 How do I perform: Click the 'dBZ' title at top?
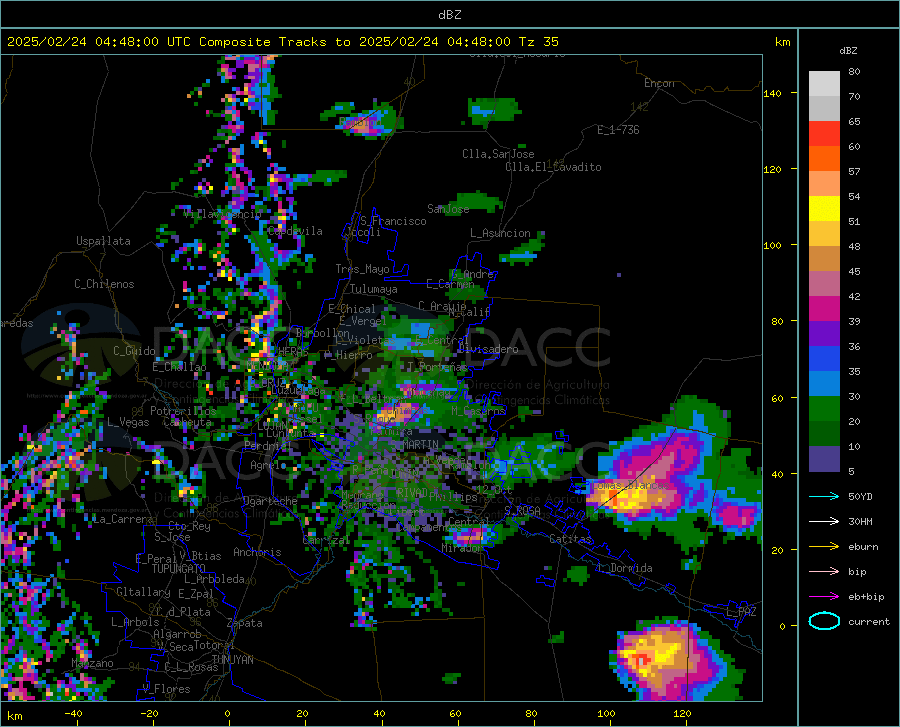pos(449,15)
